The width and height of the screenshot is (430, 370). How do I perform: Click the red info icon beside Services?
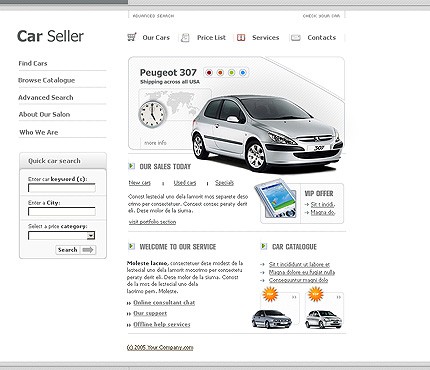coord(241,38)
